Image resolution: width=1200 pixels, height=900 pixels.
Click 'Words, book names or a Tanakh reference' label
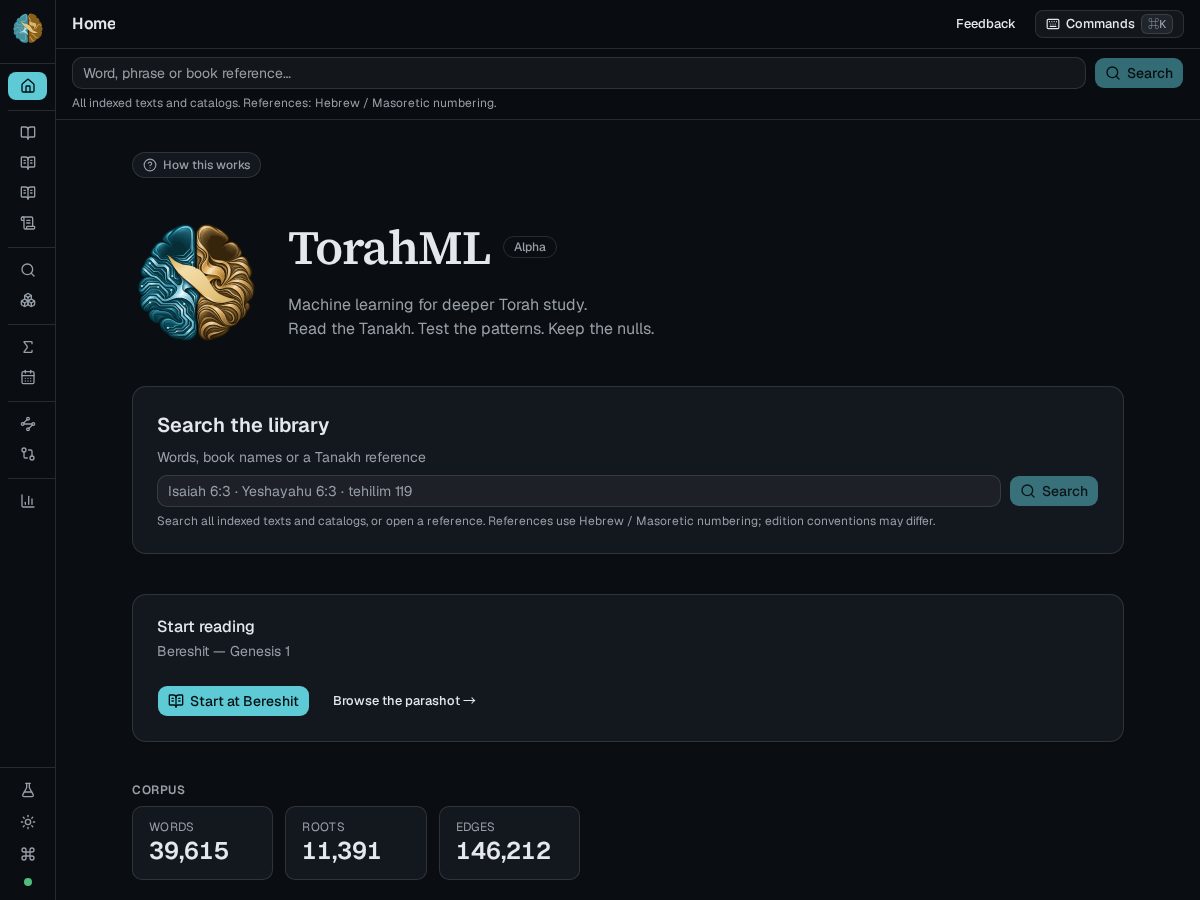click(x=291, y=457)
